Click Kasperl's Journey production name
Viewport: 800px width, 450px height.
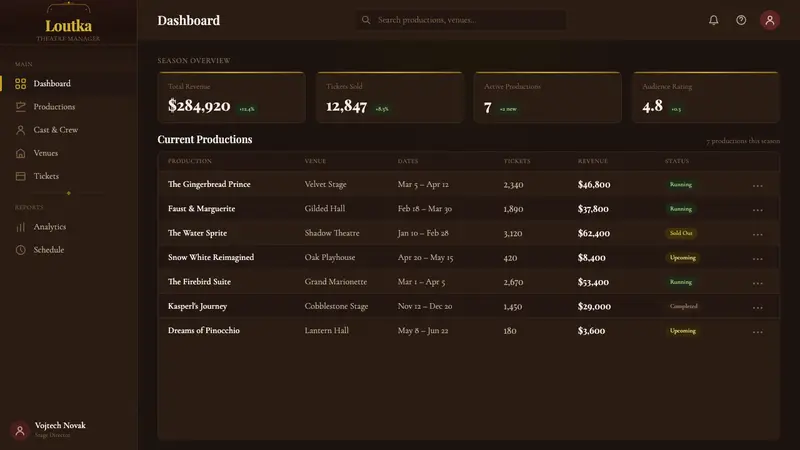[197, 306]
